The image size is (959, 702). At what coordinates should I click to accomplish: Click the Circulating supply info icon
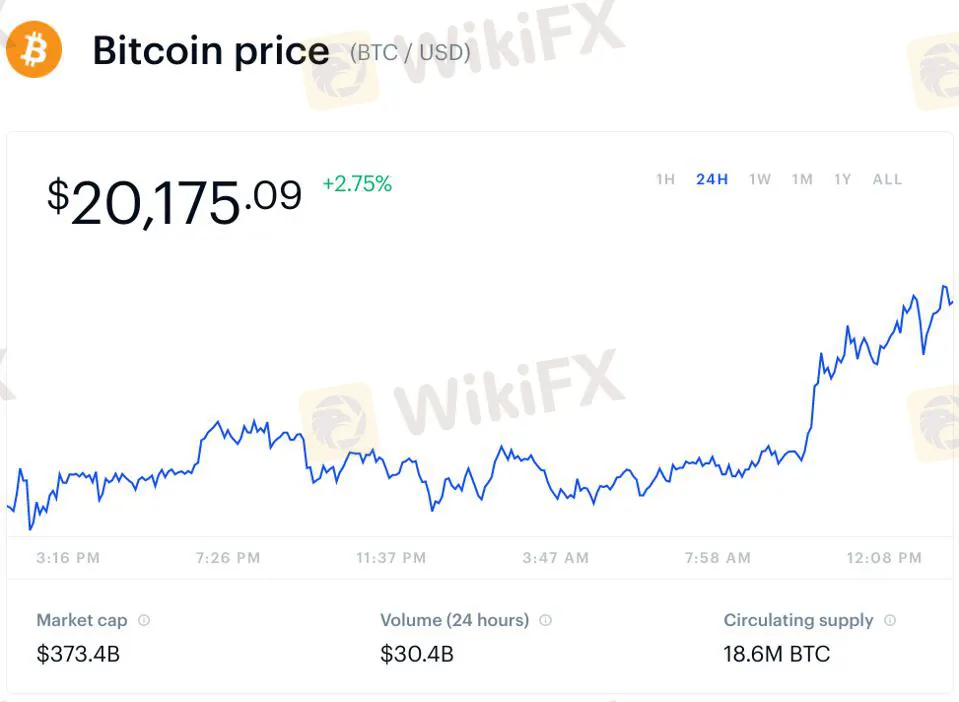click(x=890, y=620)
